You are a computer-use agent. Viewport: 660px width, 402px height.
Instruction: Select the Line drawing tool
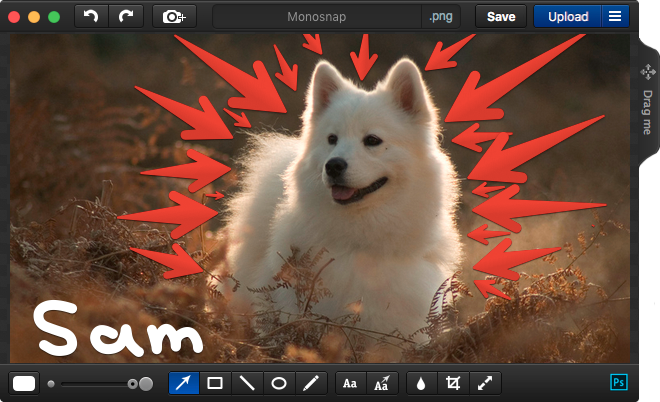(247, 383)
